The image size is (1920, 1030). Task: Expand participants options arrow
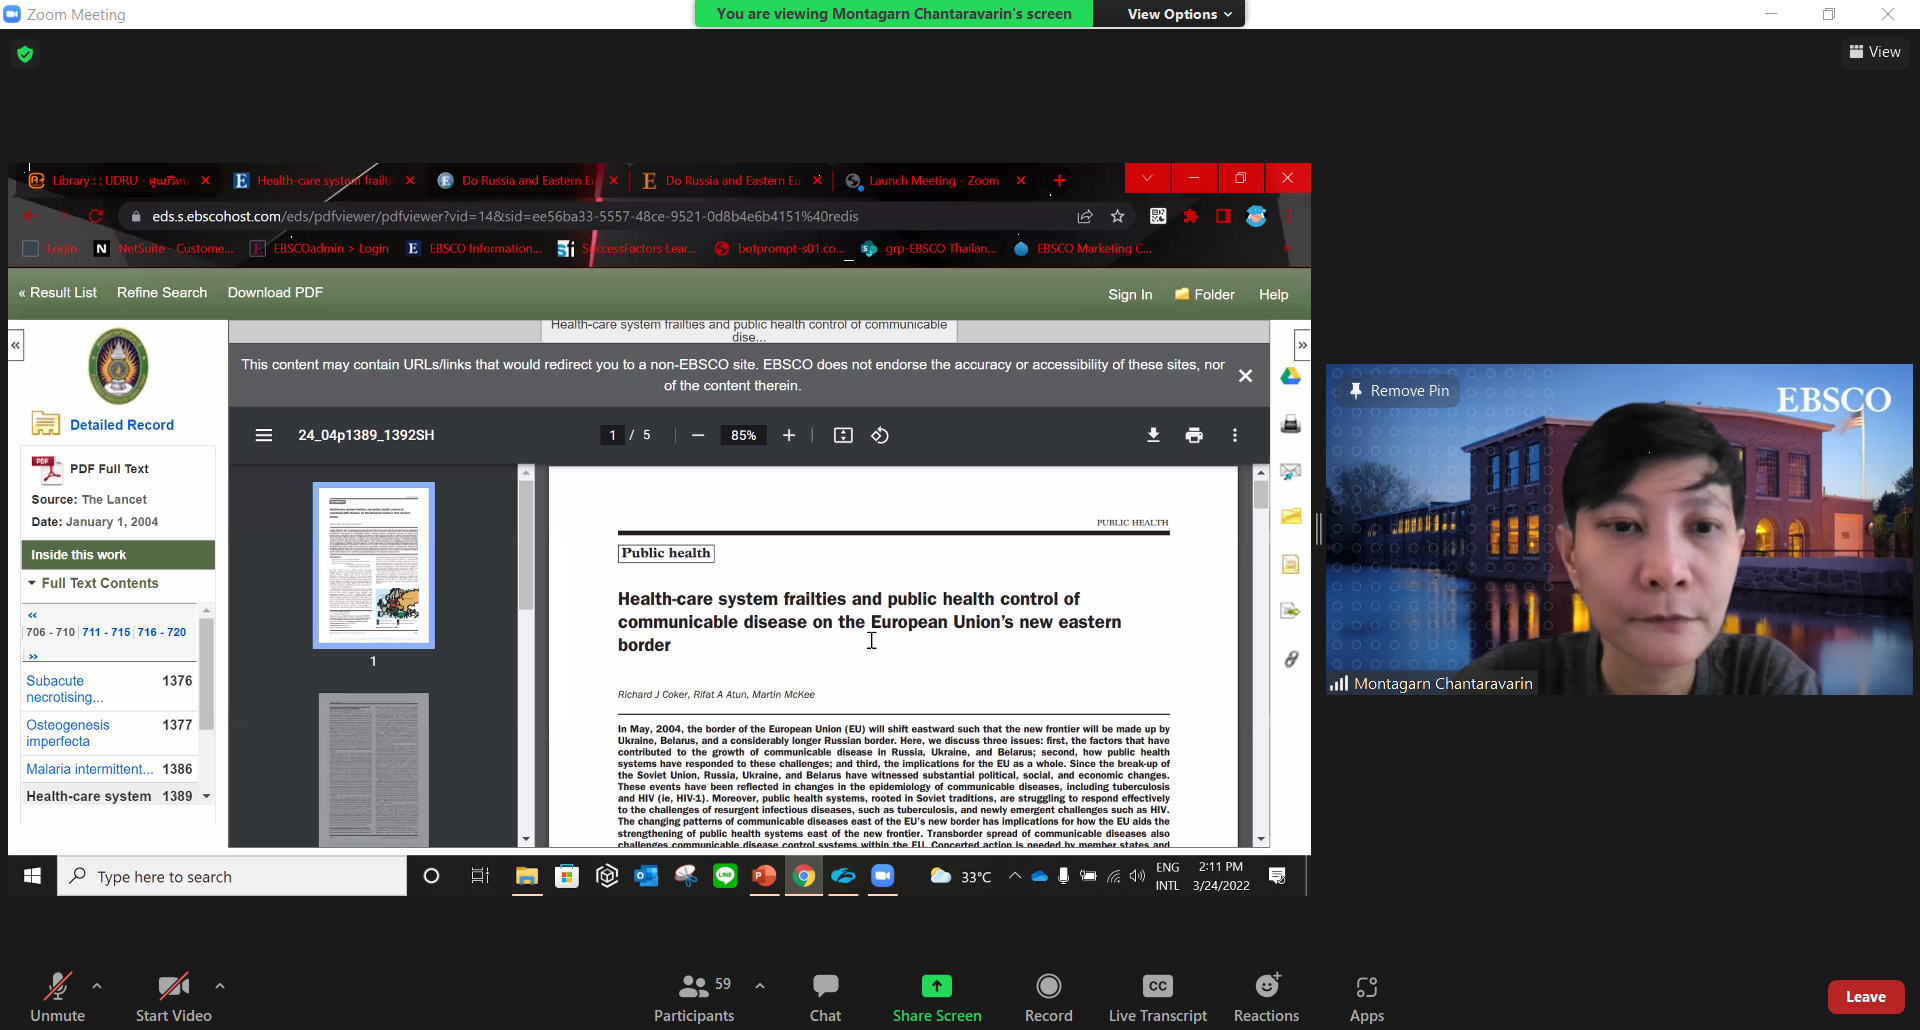tap(760, 986)
